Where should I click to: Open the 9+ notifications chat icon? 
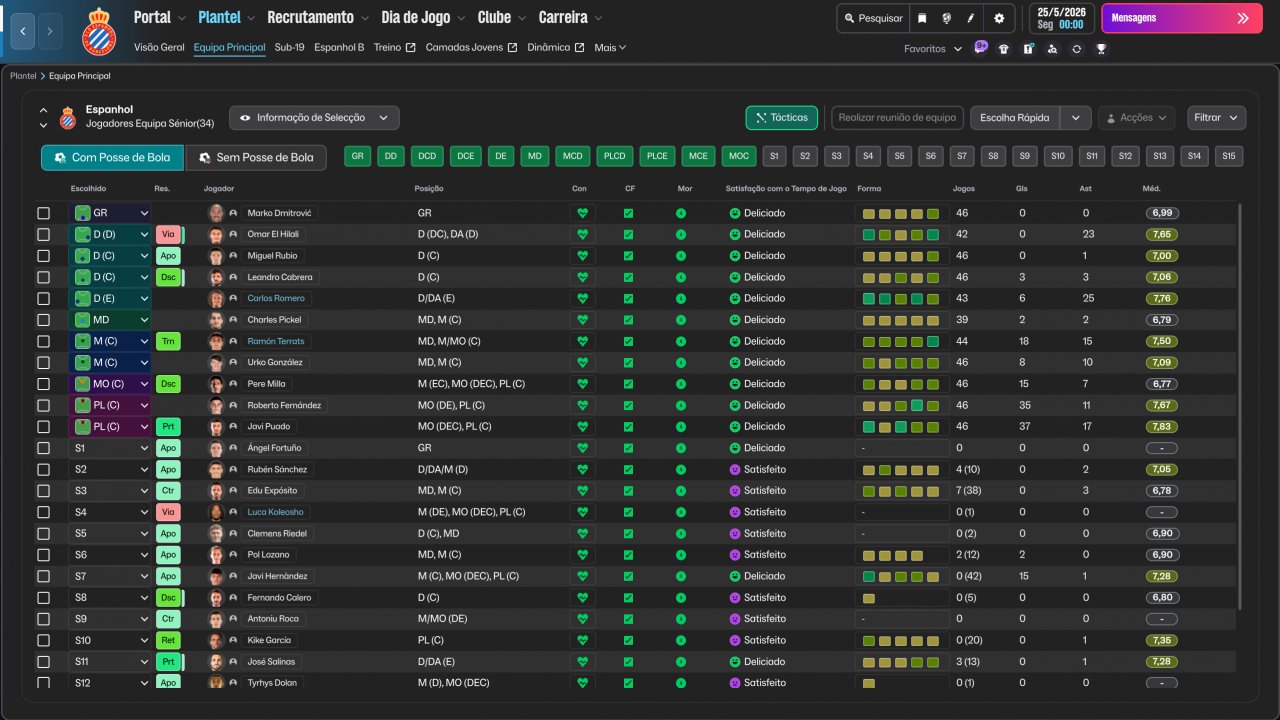point(980,47)
